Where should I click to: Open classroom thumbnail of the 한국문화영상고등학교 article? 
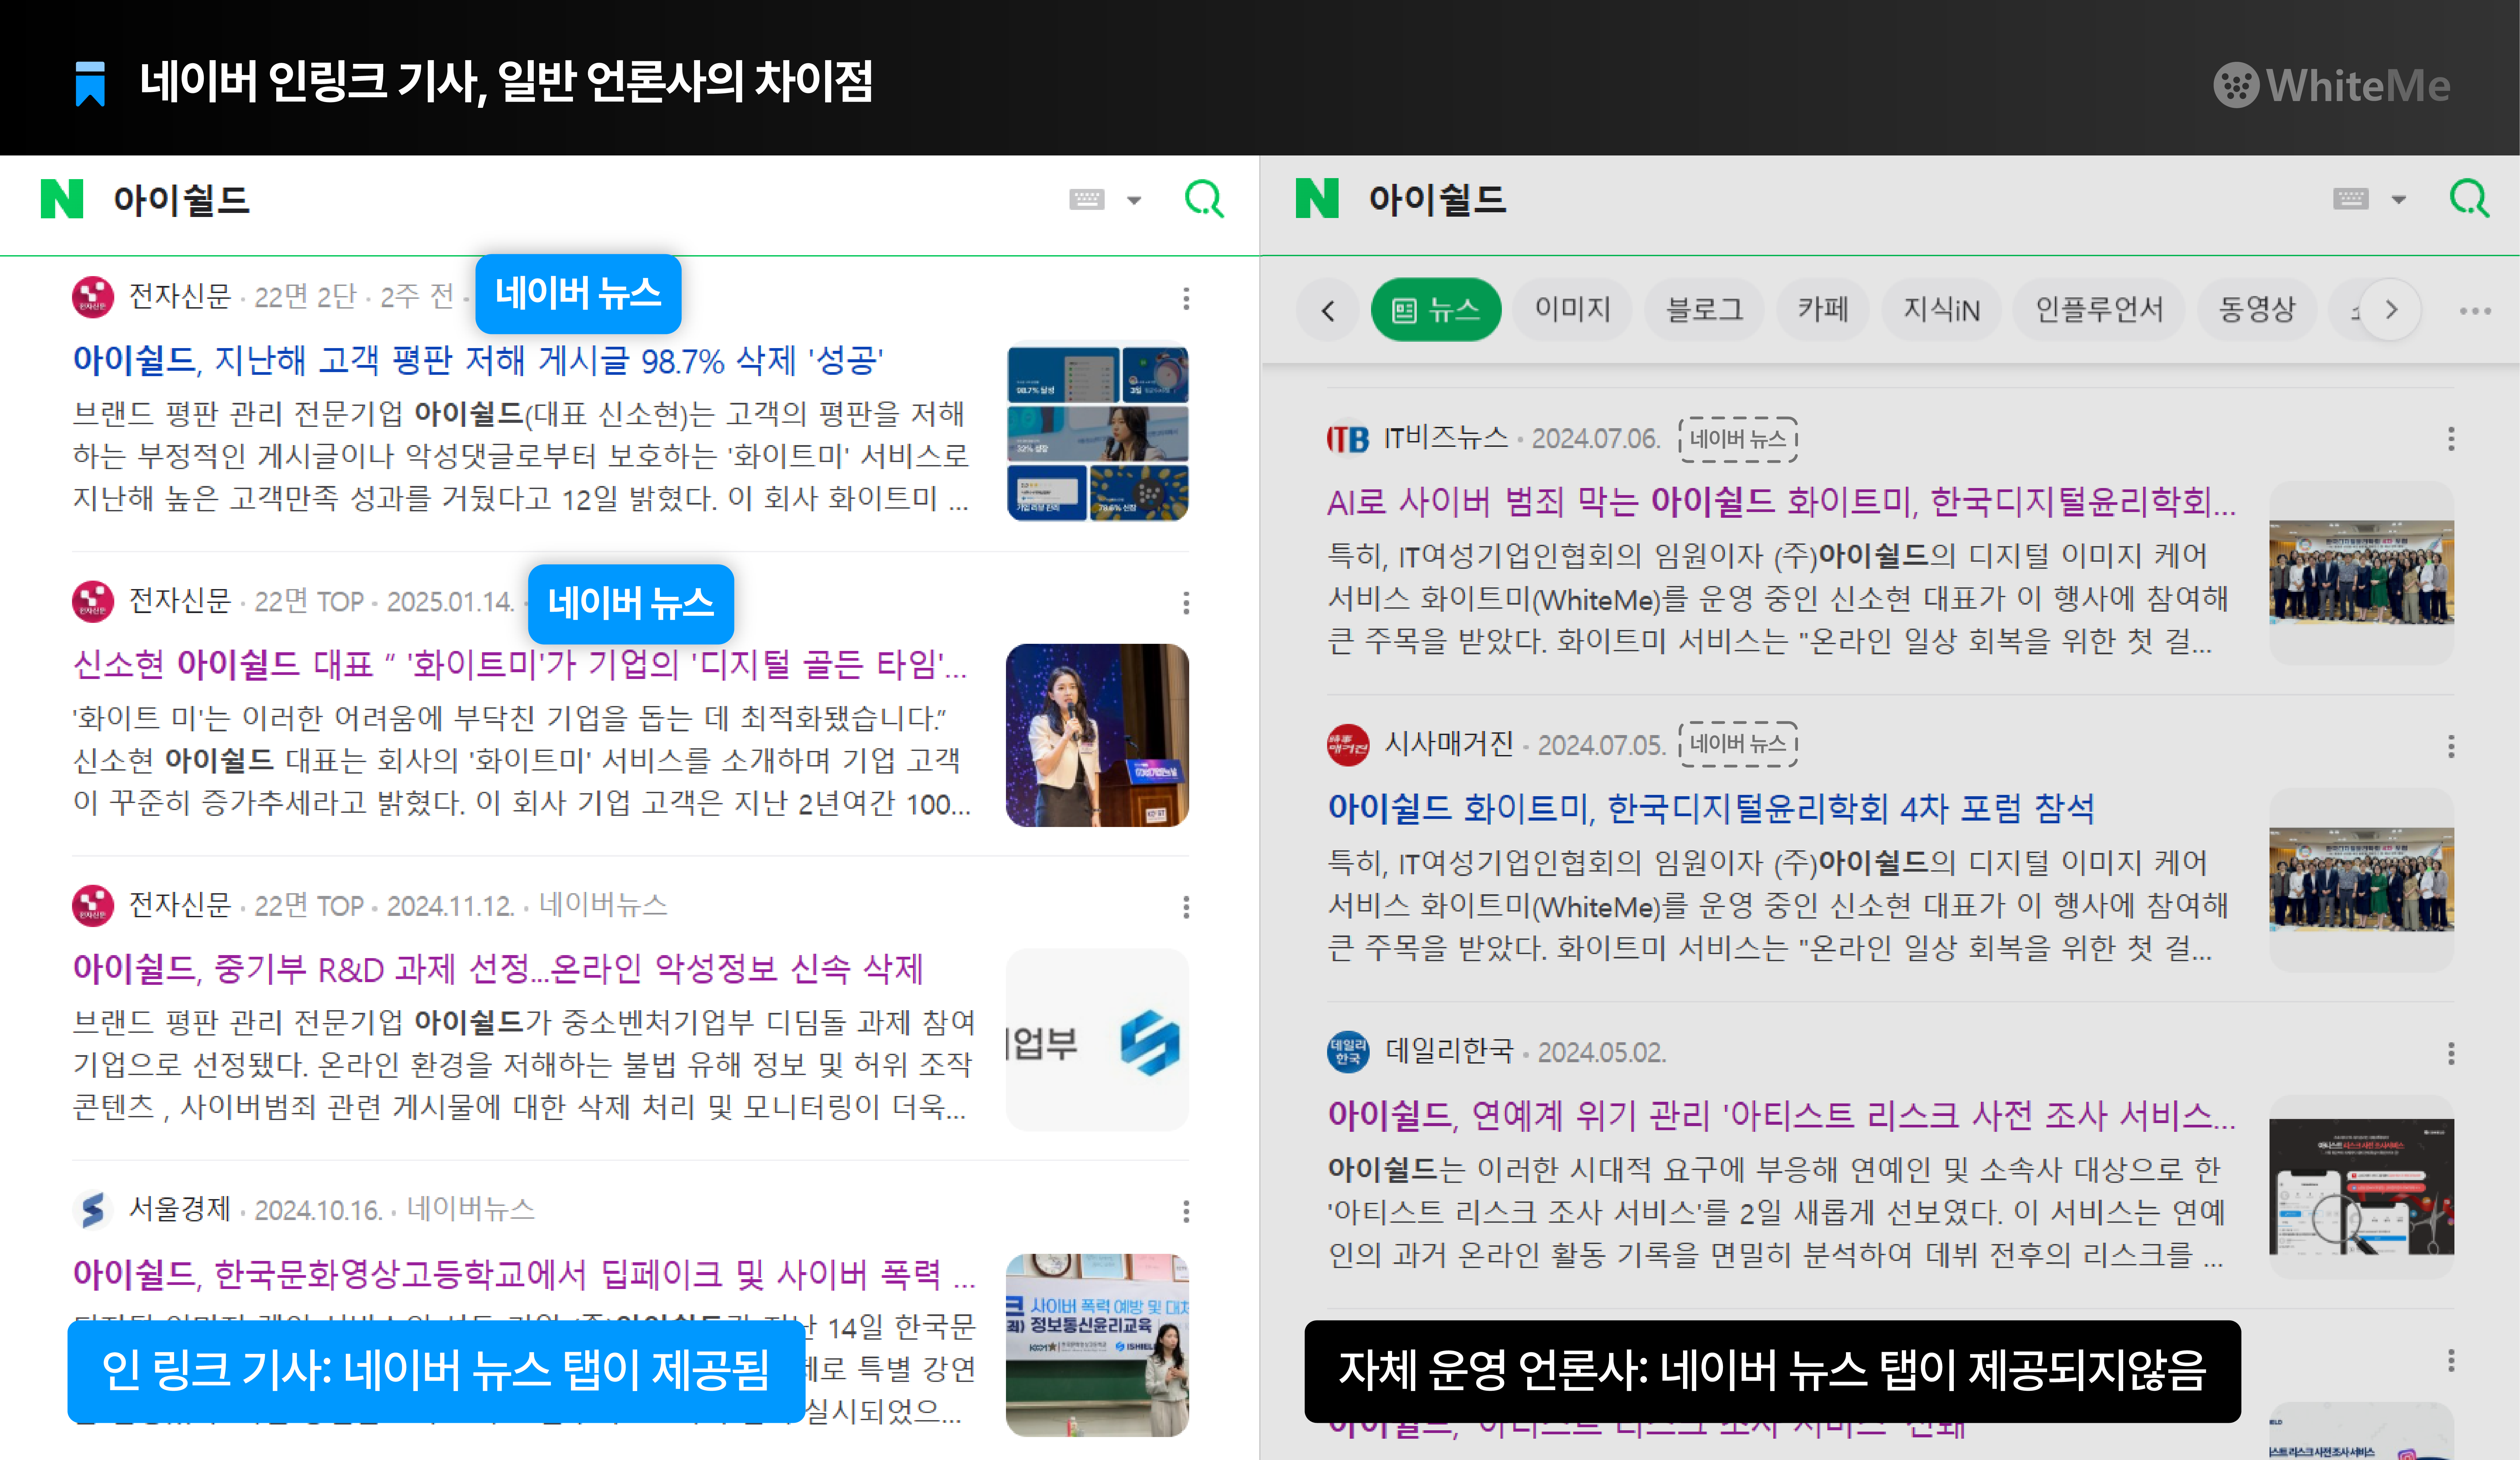click(x=1097, y=1345)
